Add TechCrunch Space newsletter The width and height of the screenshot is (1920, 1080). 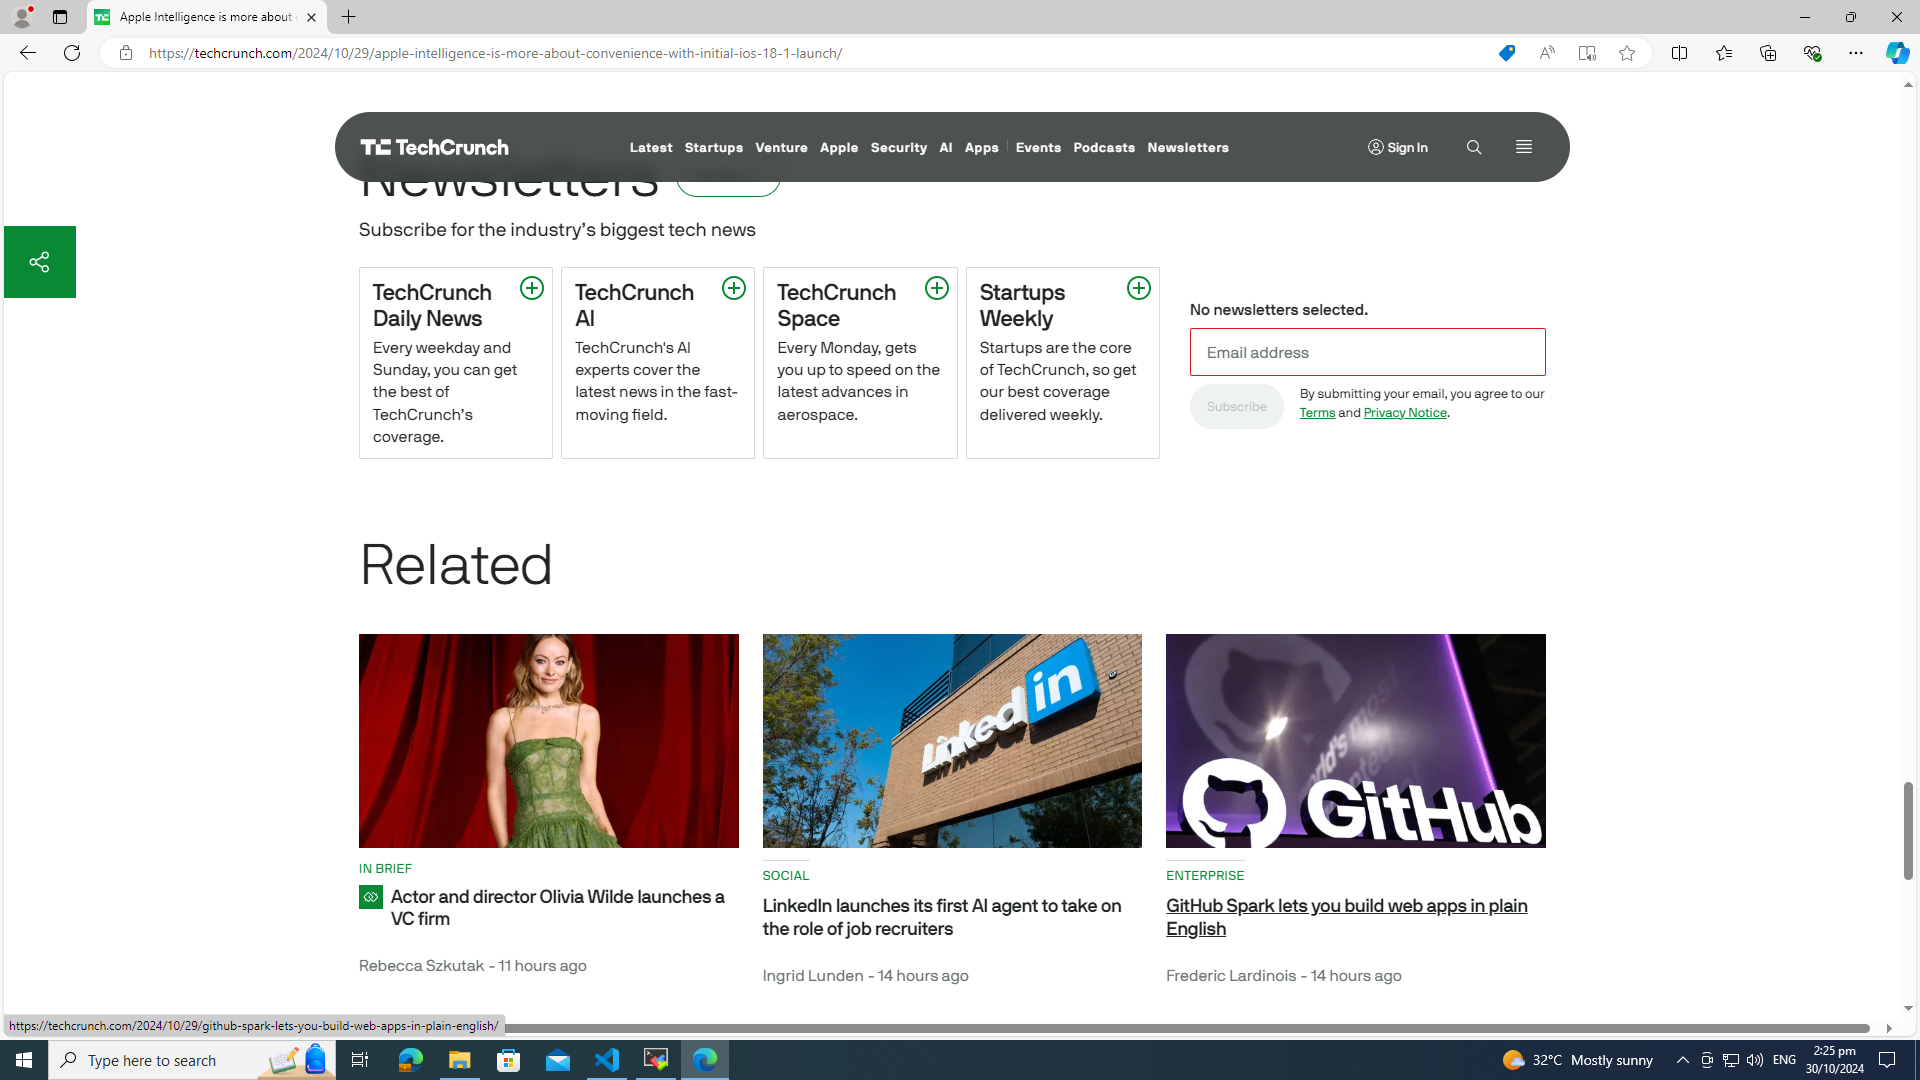(936, 288)
